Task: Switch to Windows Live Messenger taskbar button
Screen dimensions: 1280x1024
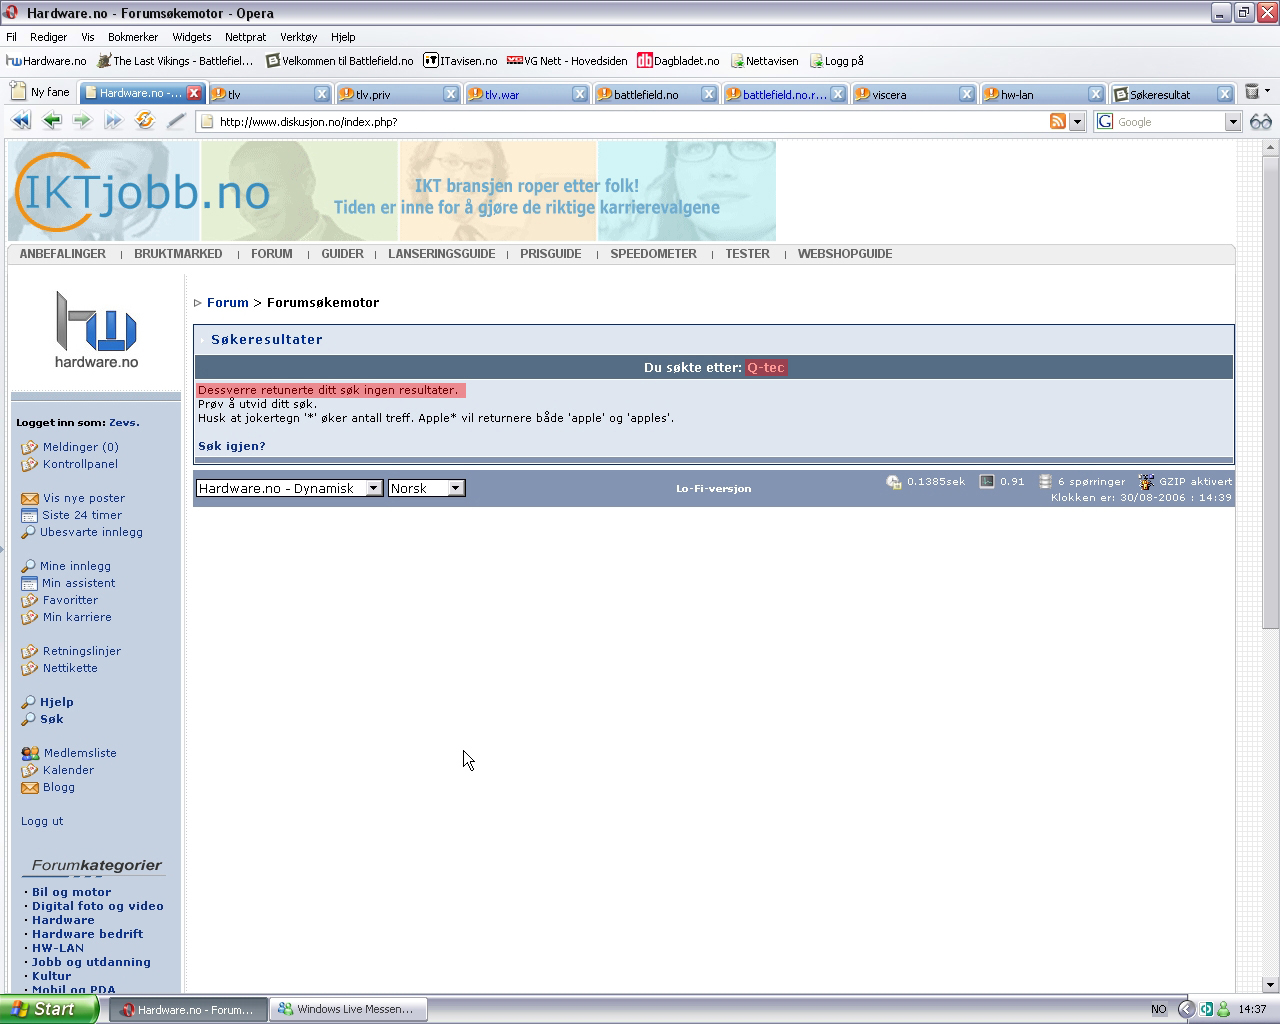Action: tap(349, 1010)
